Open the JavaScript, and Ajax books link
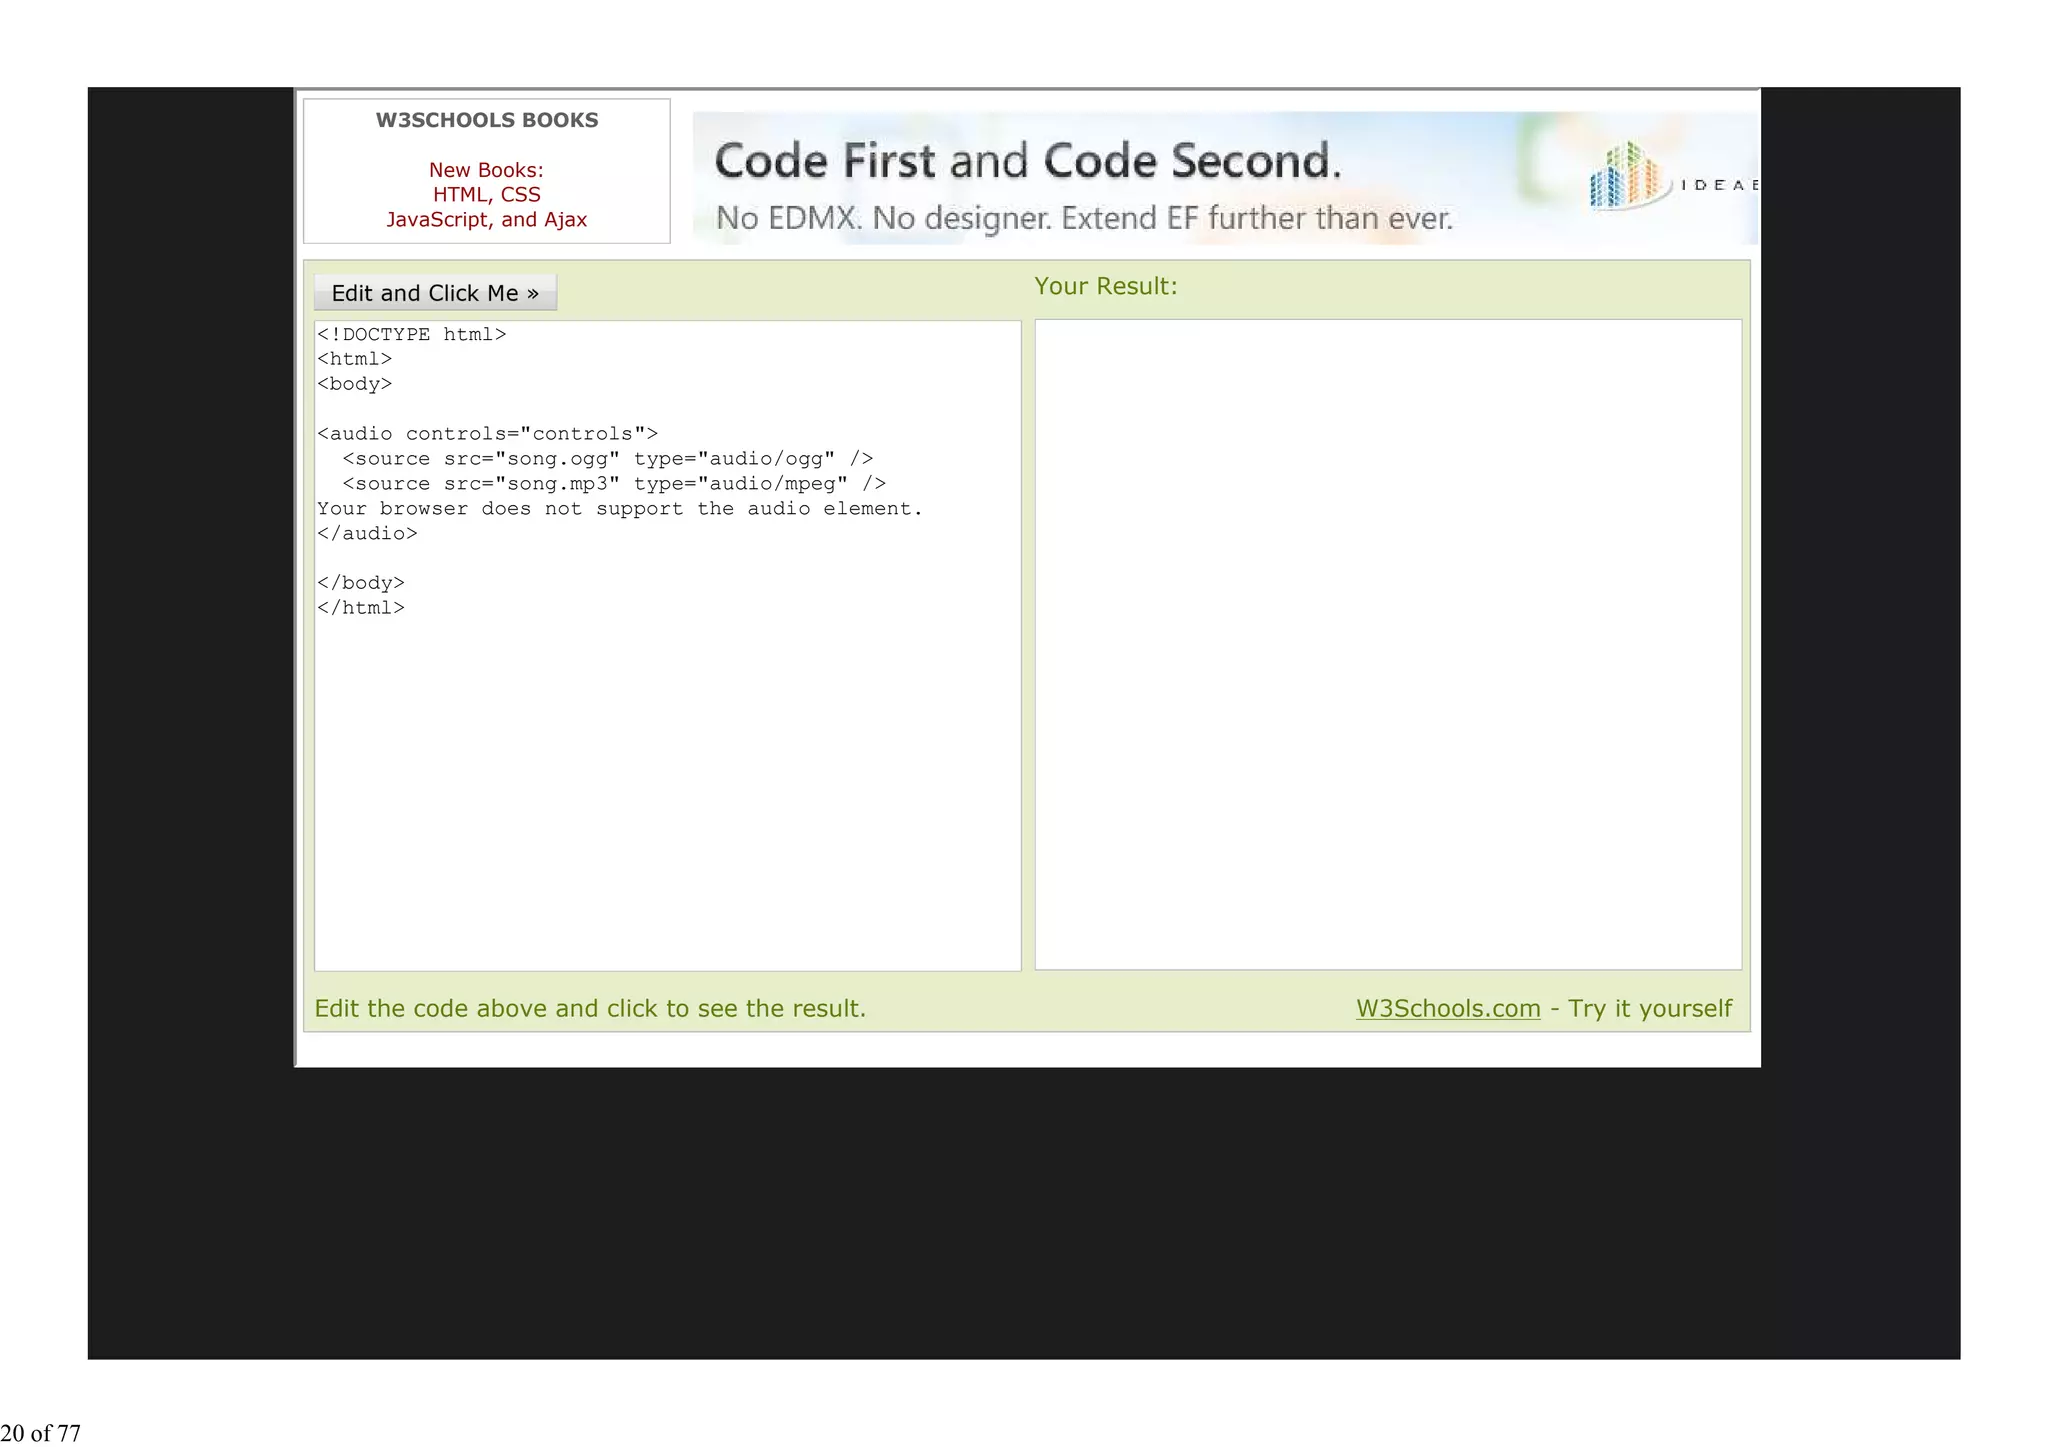2048x1447 pixels. (486, 220)
